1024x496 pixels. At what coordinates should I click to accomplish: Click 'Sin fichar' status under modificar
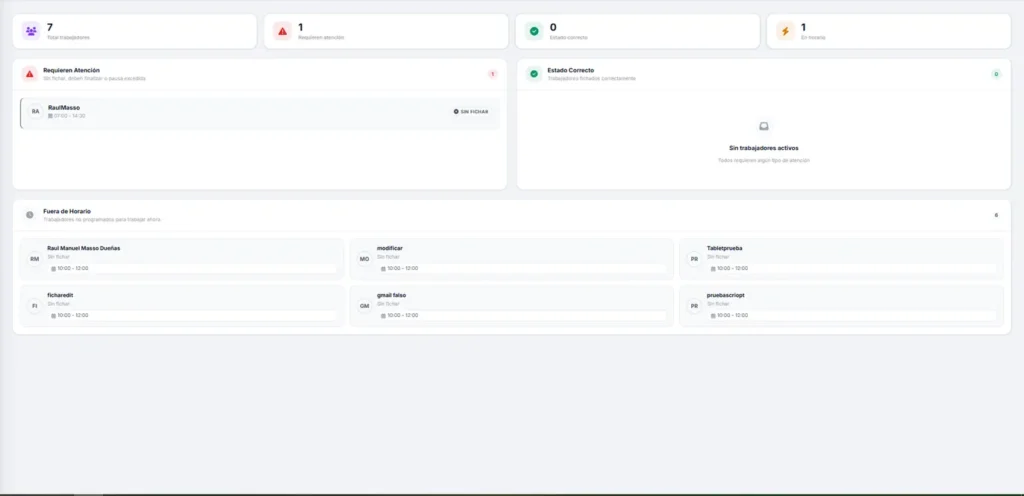point(388,257)
